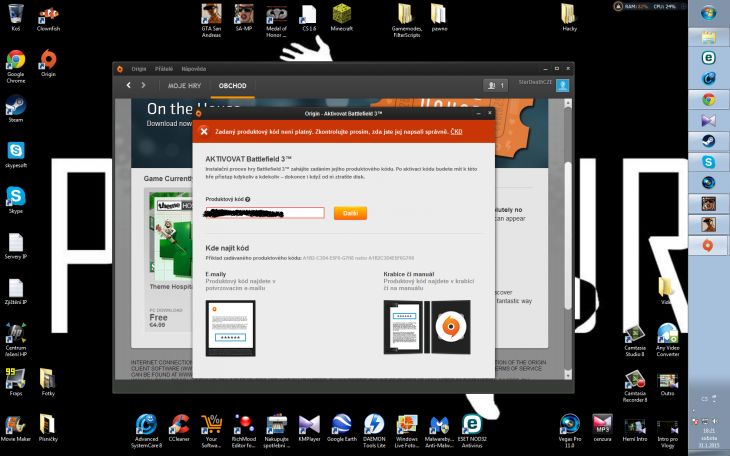730x456 pixels.
Task: Click the Theme Hospital game cover thumbnail
Action: pos(170,235)
